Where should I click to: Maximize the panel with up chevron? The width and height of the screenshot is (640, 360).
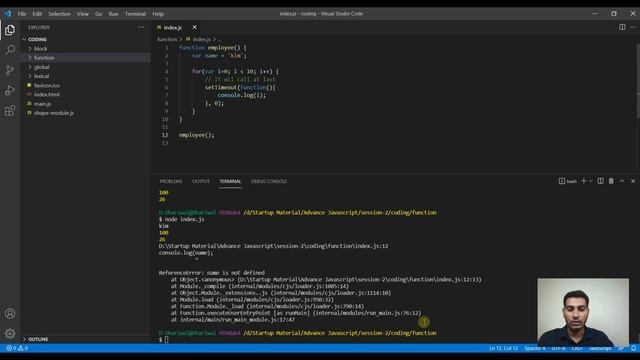point(622,181)
